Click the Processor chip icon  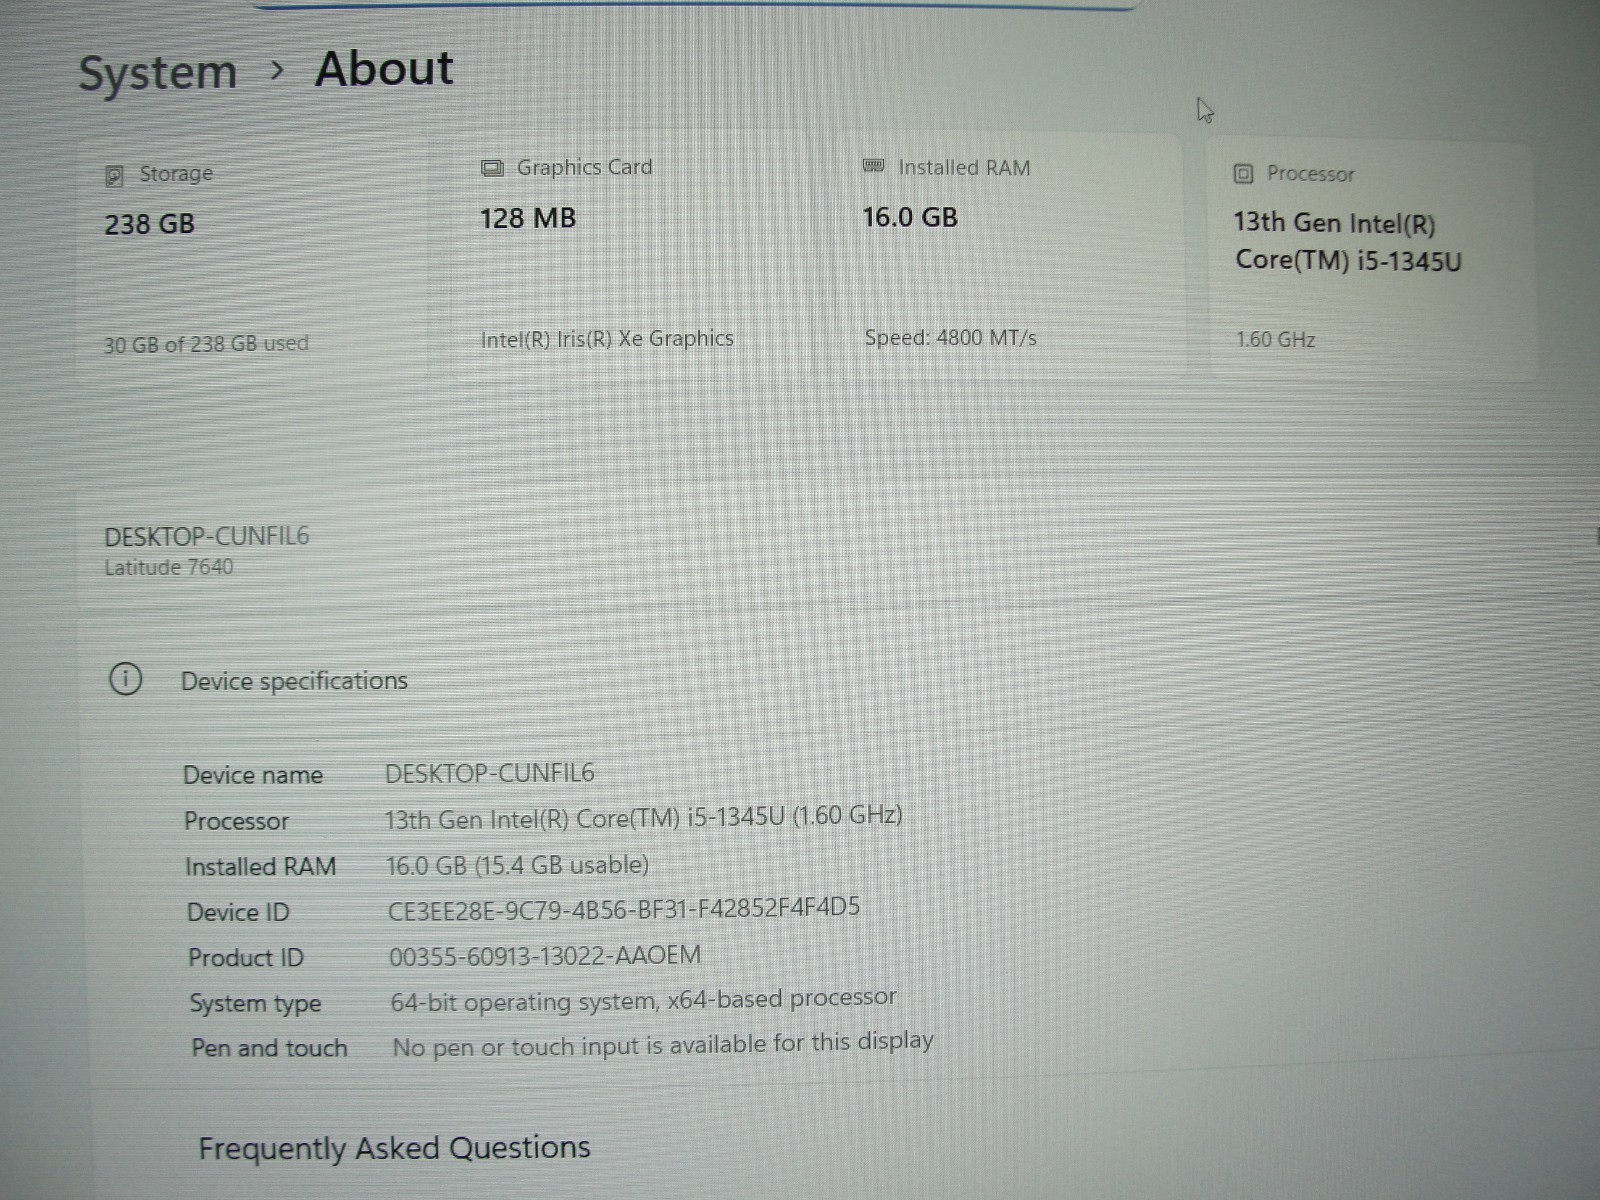[x=1243, y=174]
